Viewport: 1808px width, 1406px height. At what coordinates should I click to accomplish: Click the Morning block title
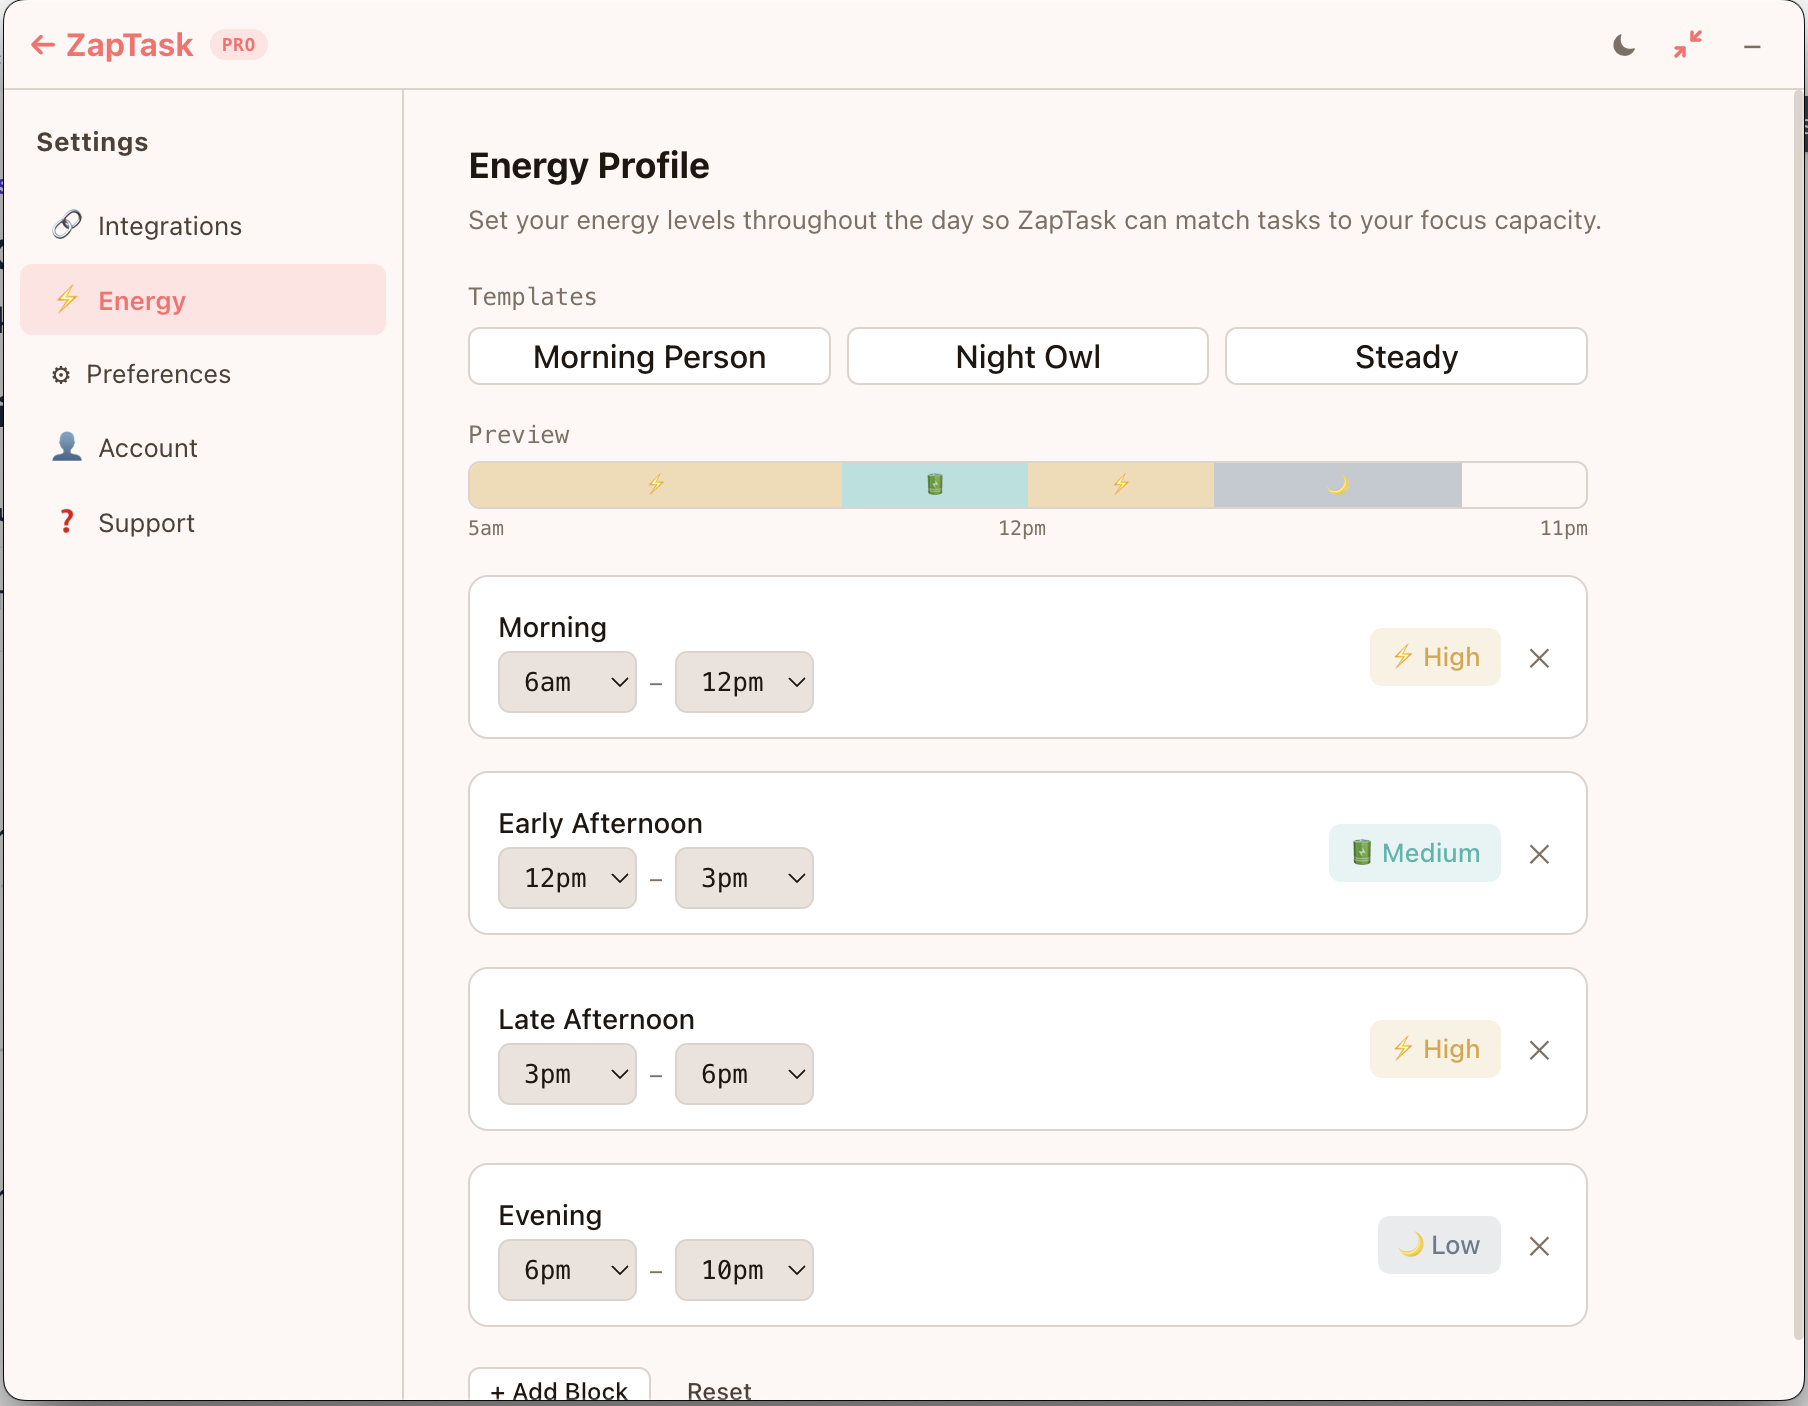[x=552, y=627]
